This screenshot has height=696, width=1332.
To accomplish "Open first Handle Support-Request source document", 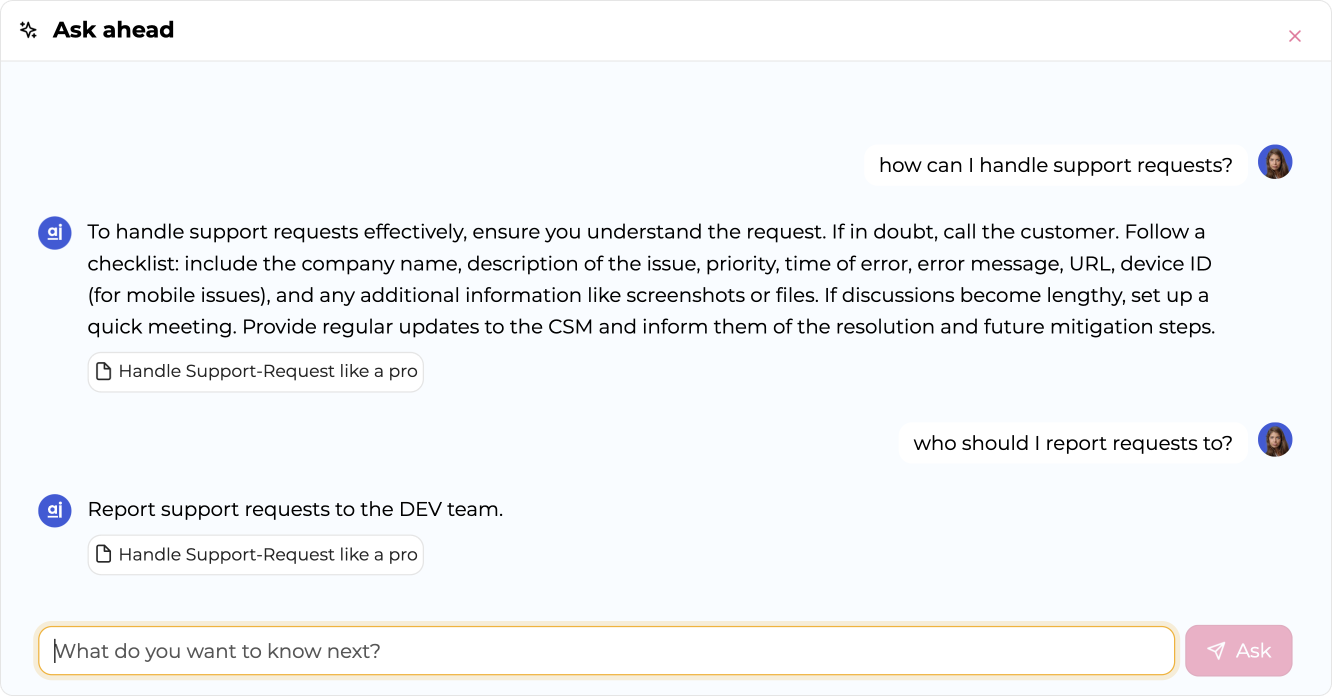I will pos(256,372).
